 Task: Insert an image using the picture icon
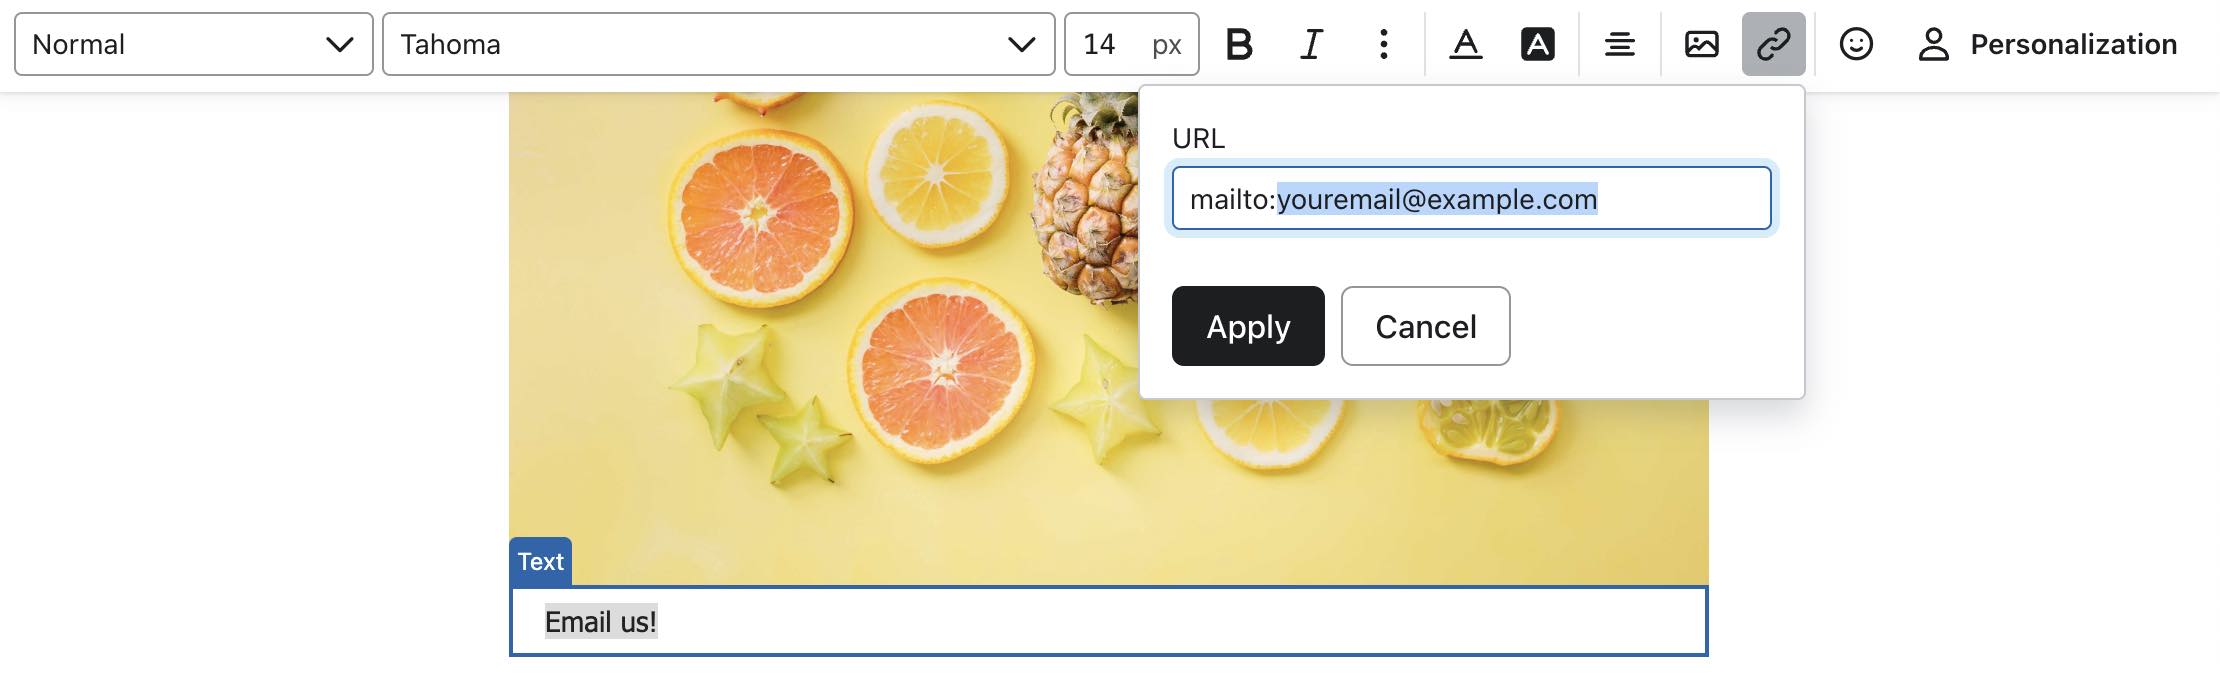1701,44
